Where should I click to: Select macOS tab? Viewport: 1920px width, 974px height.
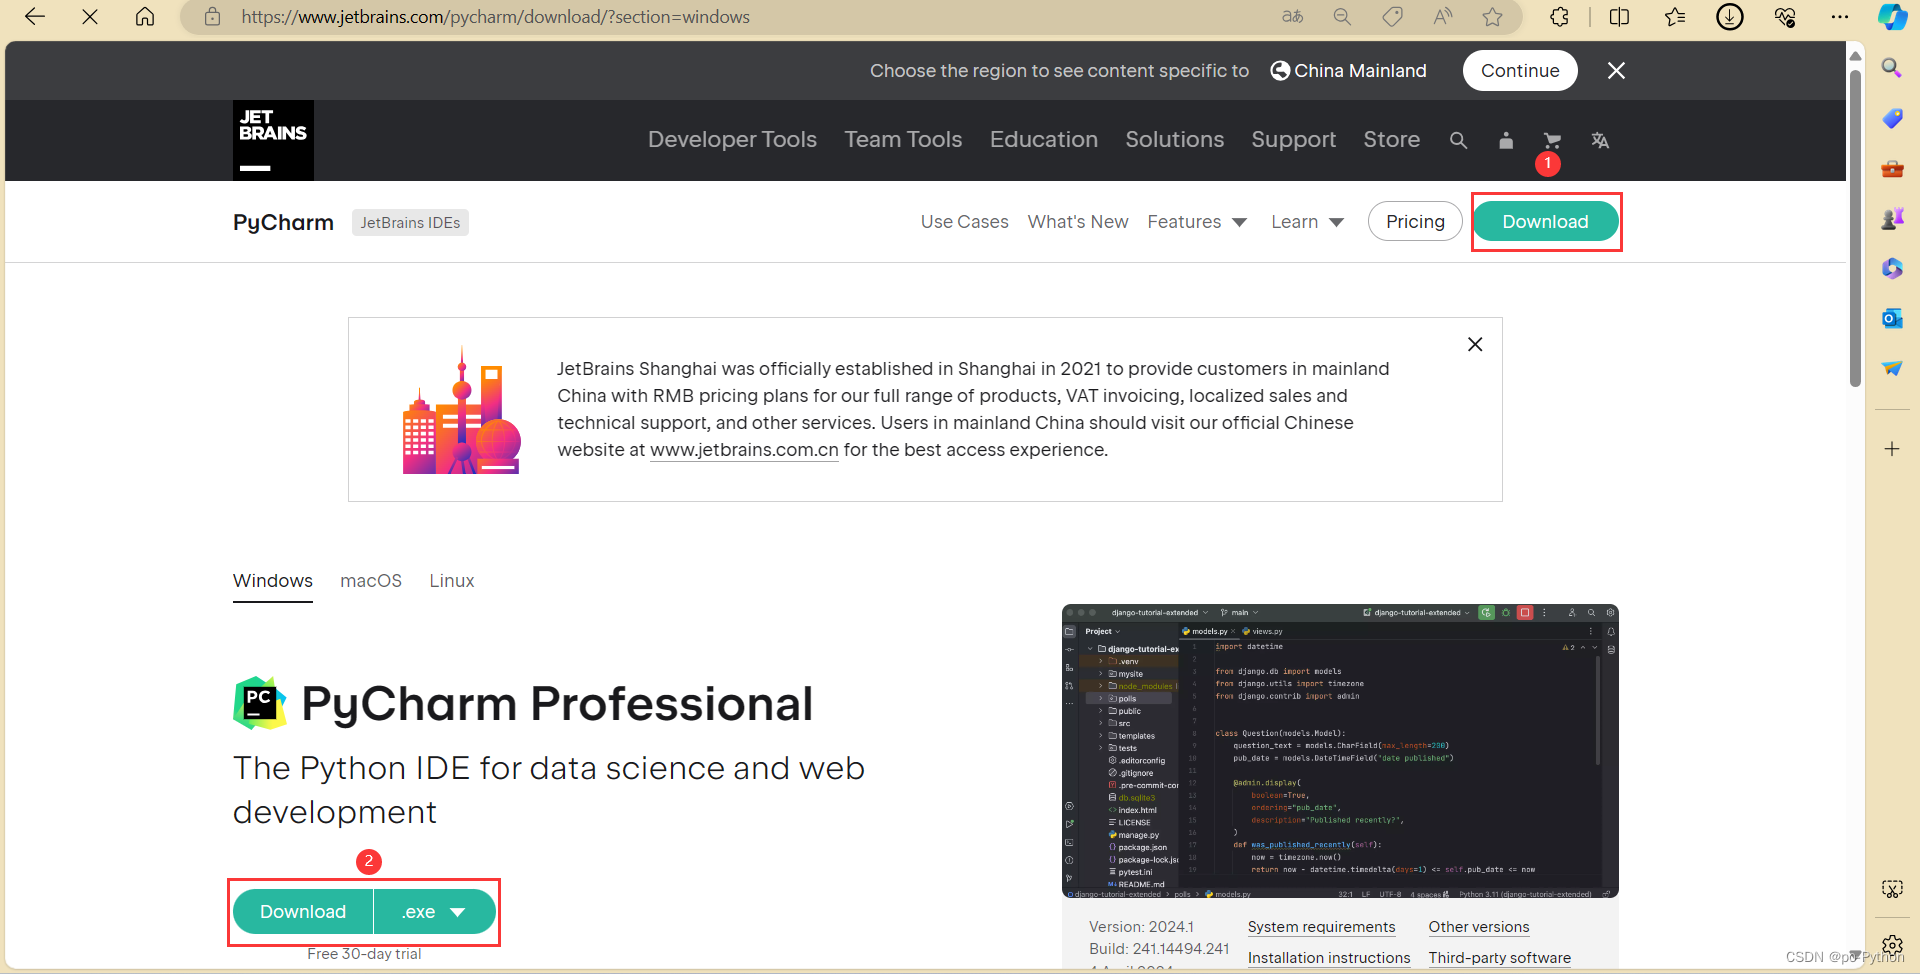click(371, 581)
